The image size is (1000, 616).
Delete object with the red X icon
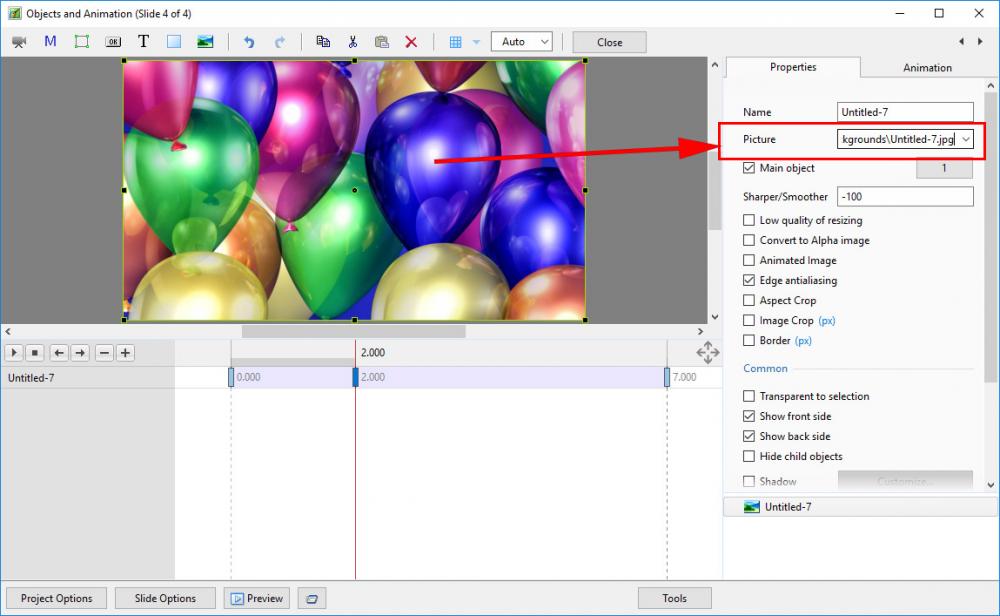click(411, 42)
